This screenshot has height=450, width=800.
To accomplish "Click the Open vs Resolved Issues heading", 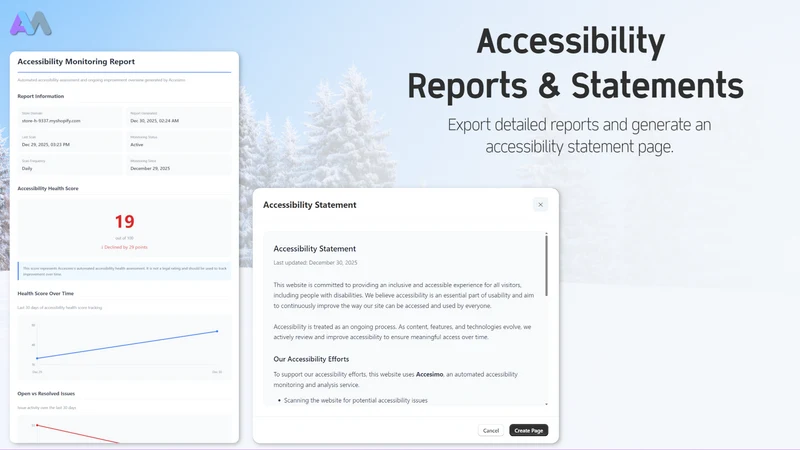I will [x=46, y=393].
